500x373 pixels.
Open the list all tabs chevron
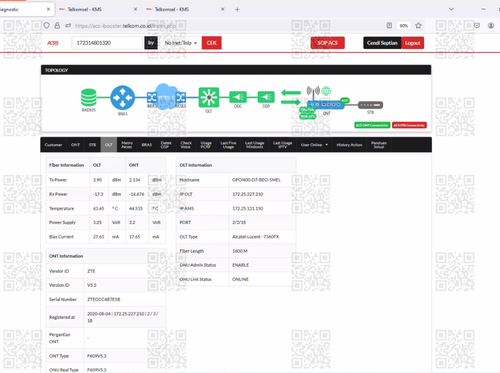pyautogui.click(x=451, y=9)
